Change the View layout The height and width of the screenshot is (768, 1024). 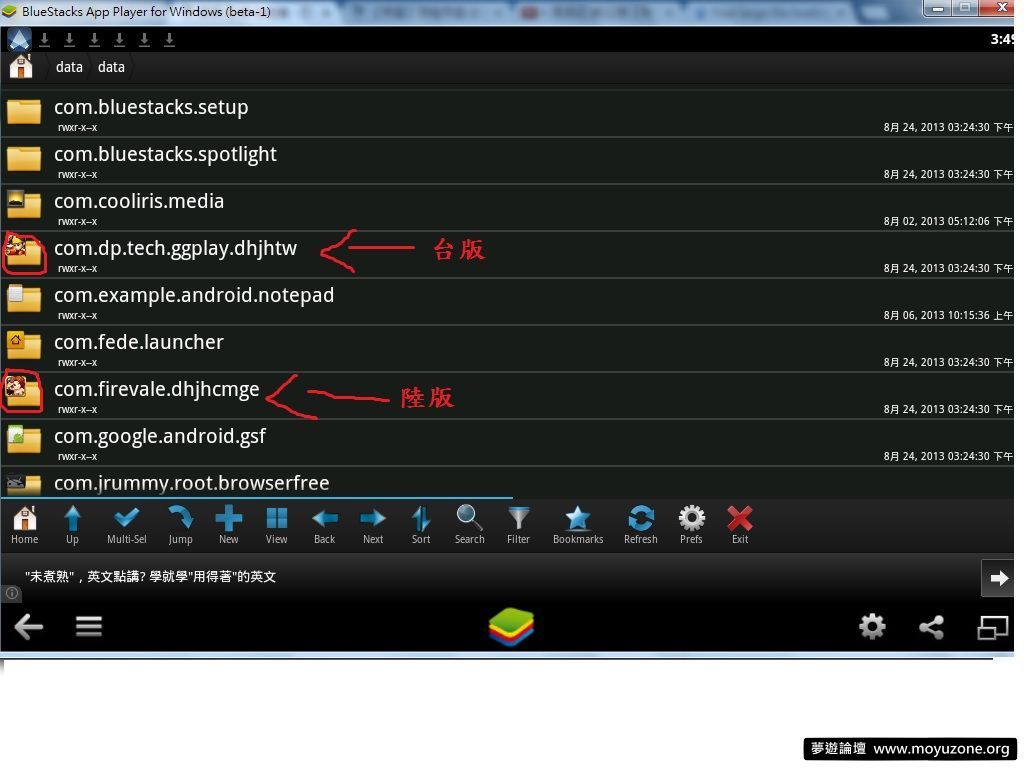(276, 525)
